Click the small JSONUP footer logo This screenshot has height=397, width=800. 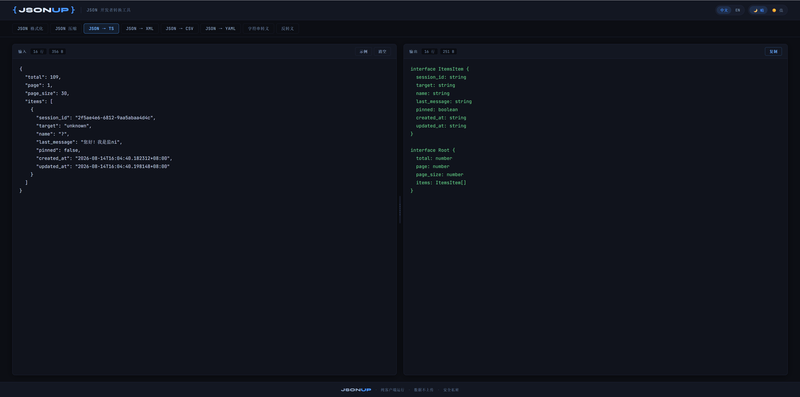click(x=356, y=390)
